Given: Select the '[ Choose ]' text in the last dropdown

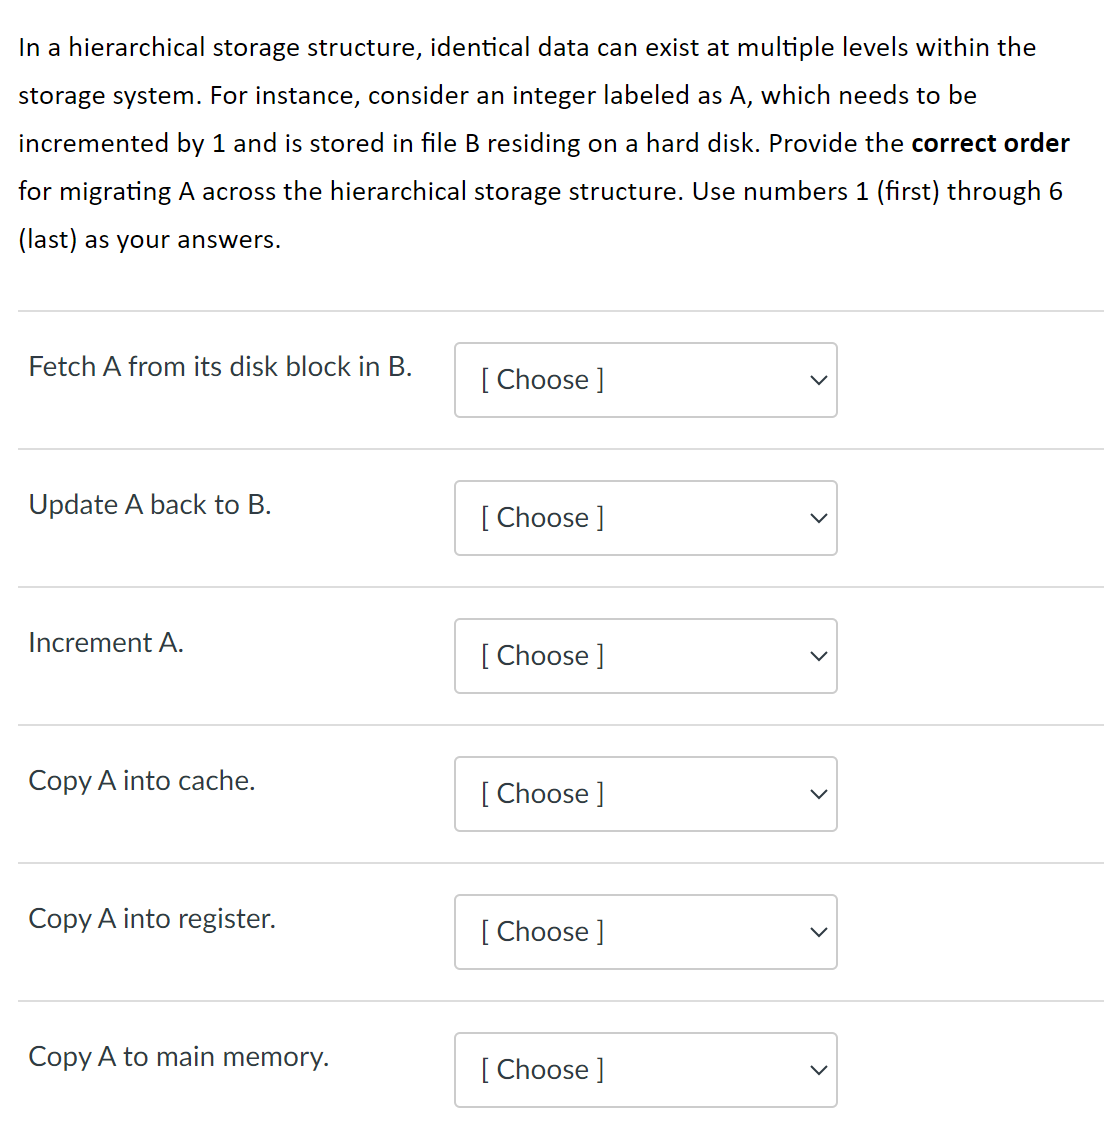Looking at the screenshot, I should pos(542,1070).
